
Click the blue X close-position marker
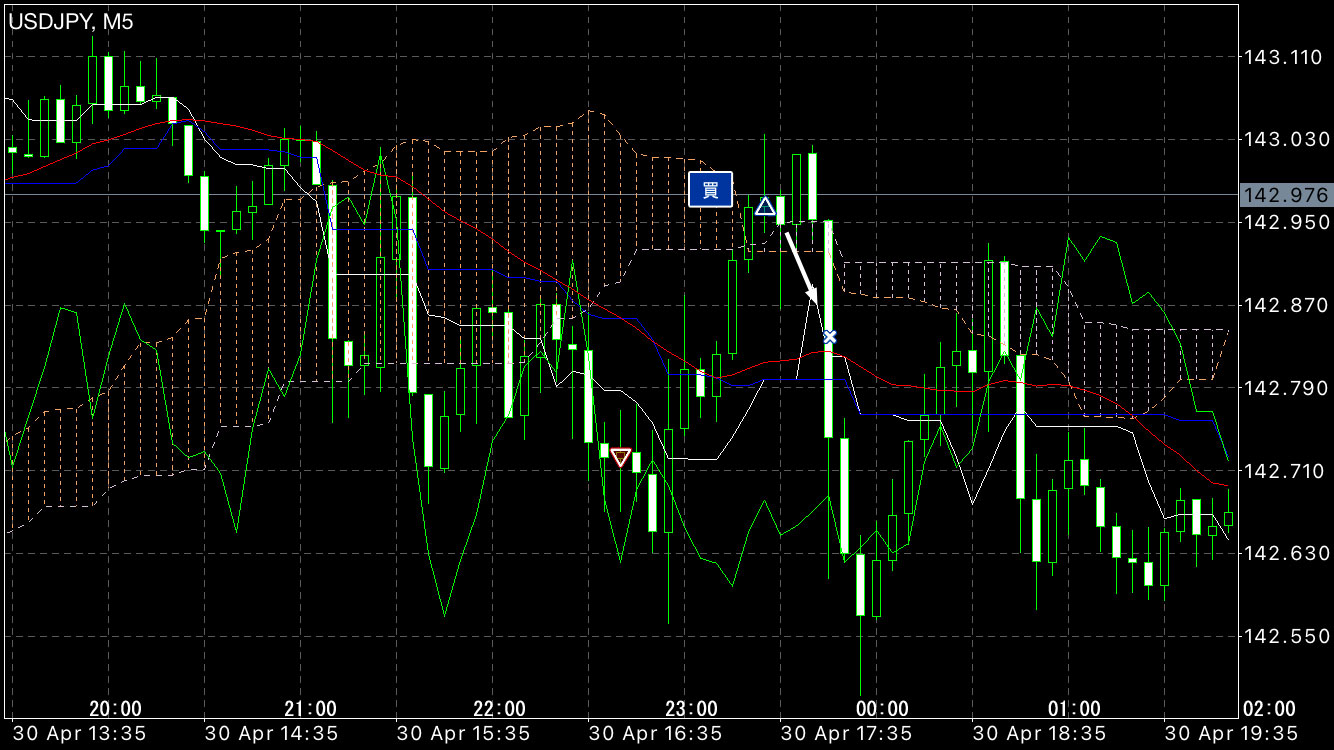click(x=829, y=336)
